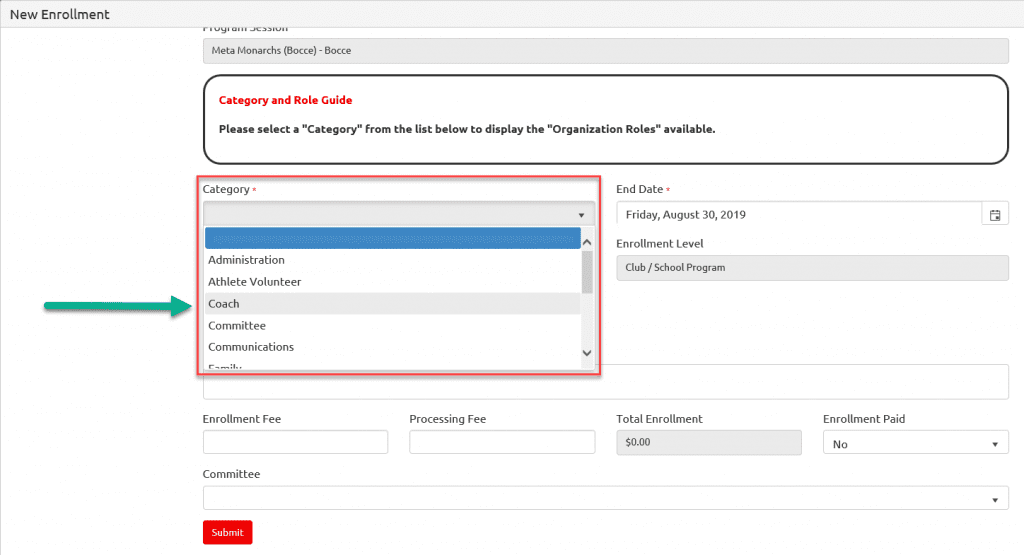
Task: Click the Total Enrollment $0.00 field
Action: click(x=709, y=442)
